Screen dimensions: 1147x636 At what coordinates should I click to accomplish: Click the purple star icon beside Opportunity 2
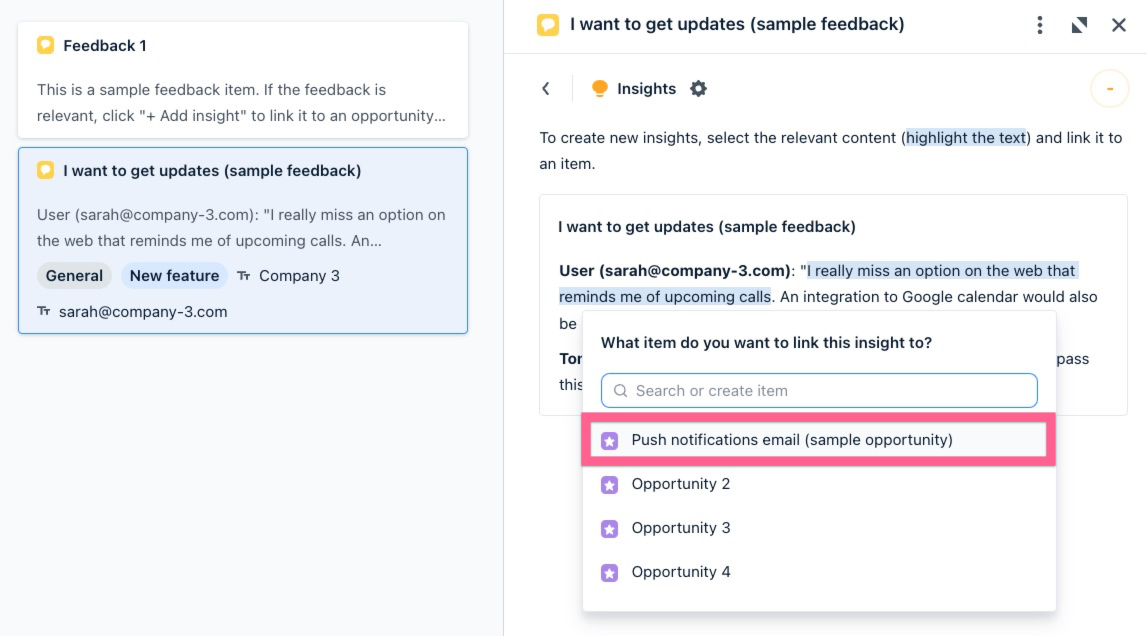click(x=609, y=485)
